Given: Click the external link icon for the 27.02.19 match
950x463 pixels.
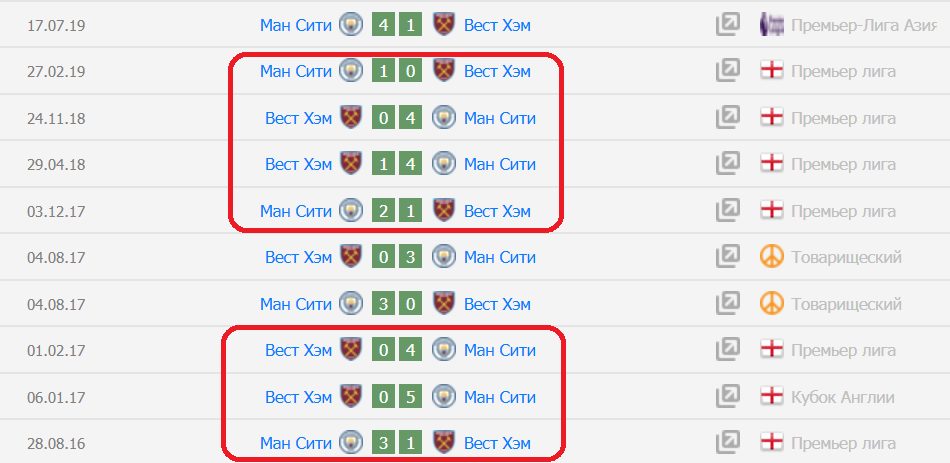Looking at the screenshot, I should [727, 71].
